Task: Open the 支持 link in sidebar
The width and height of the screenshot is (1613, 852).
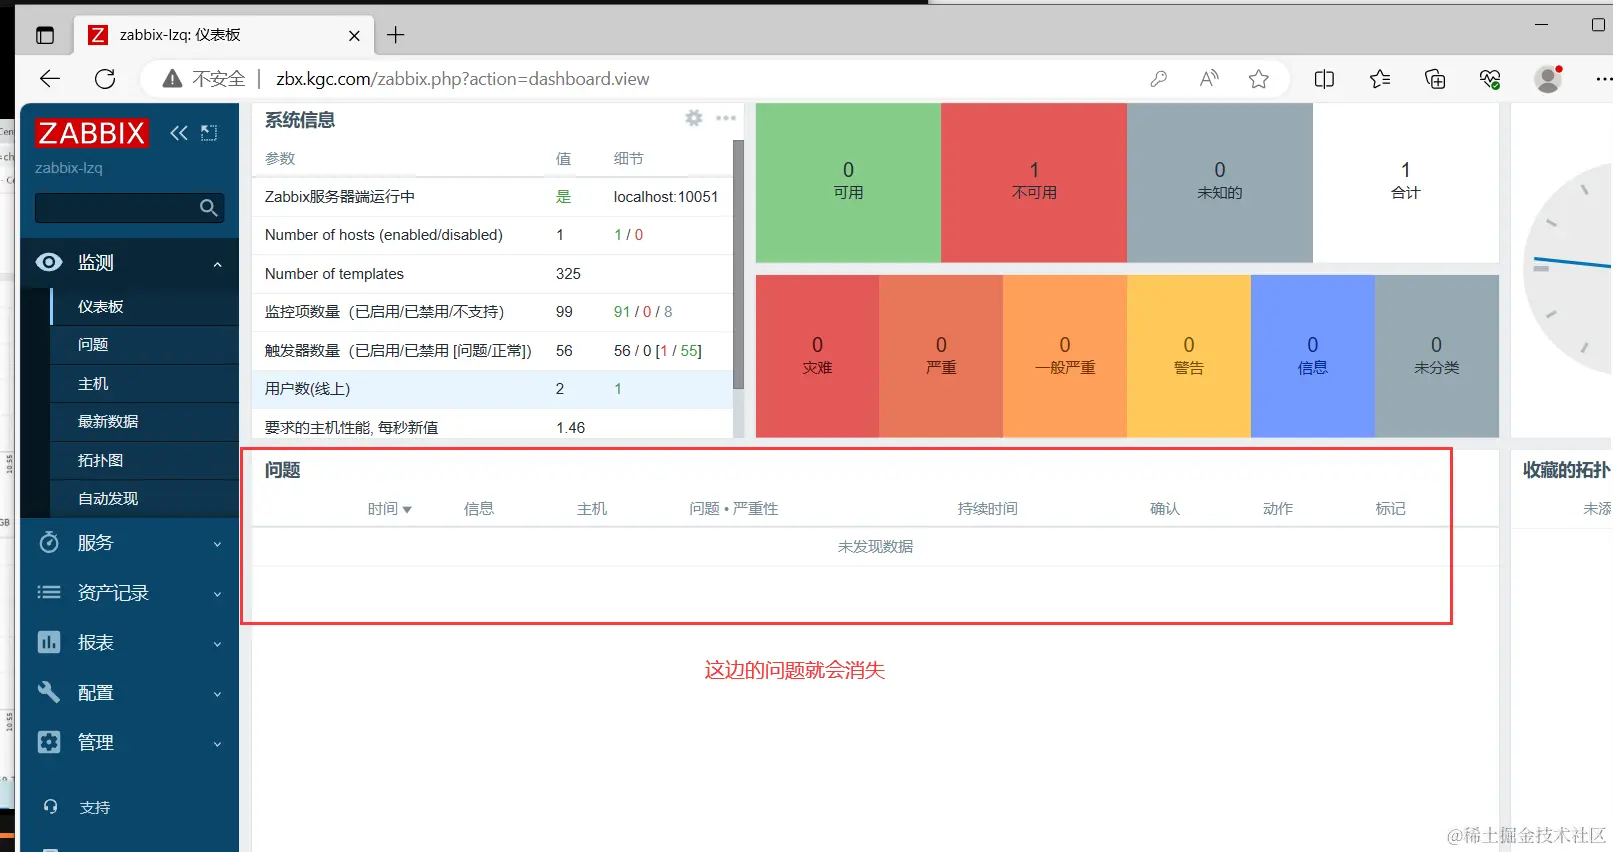Action: (95, 807)
